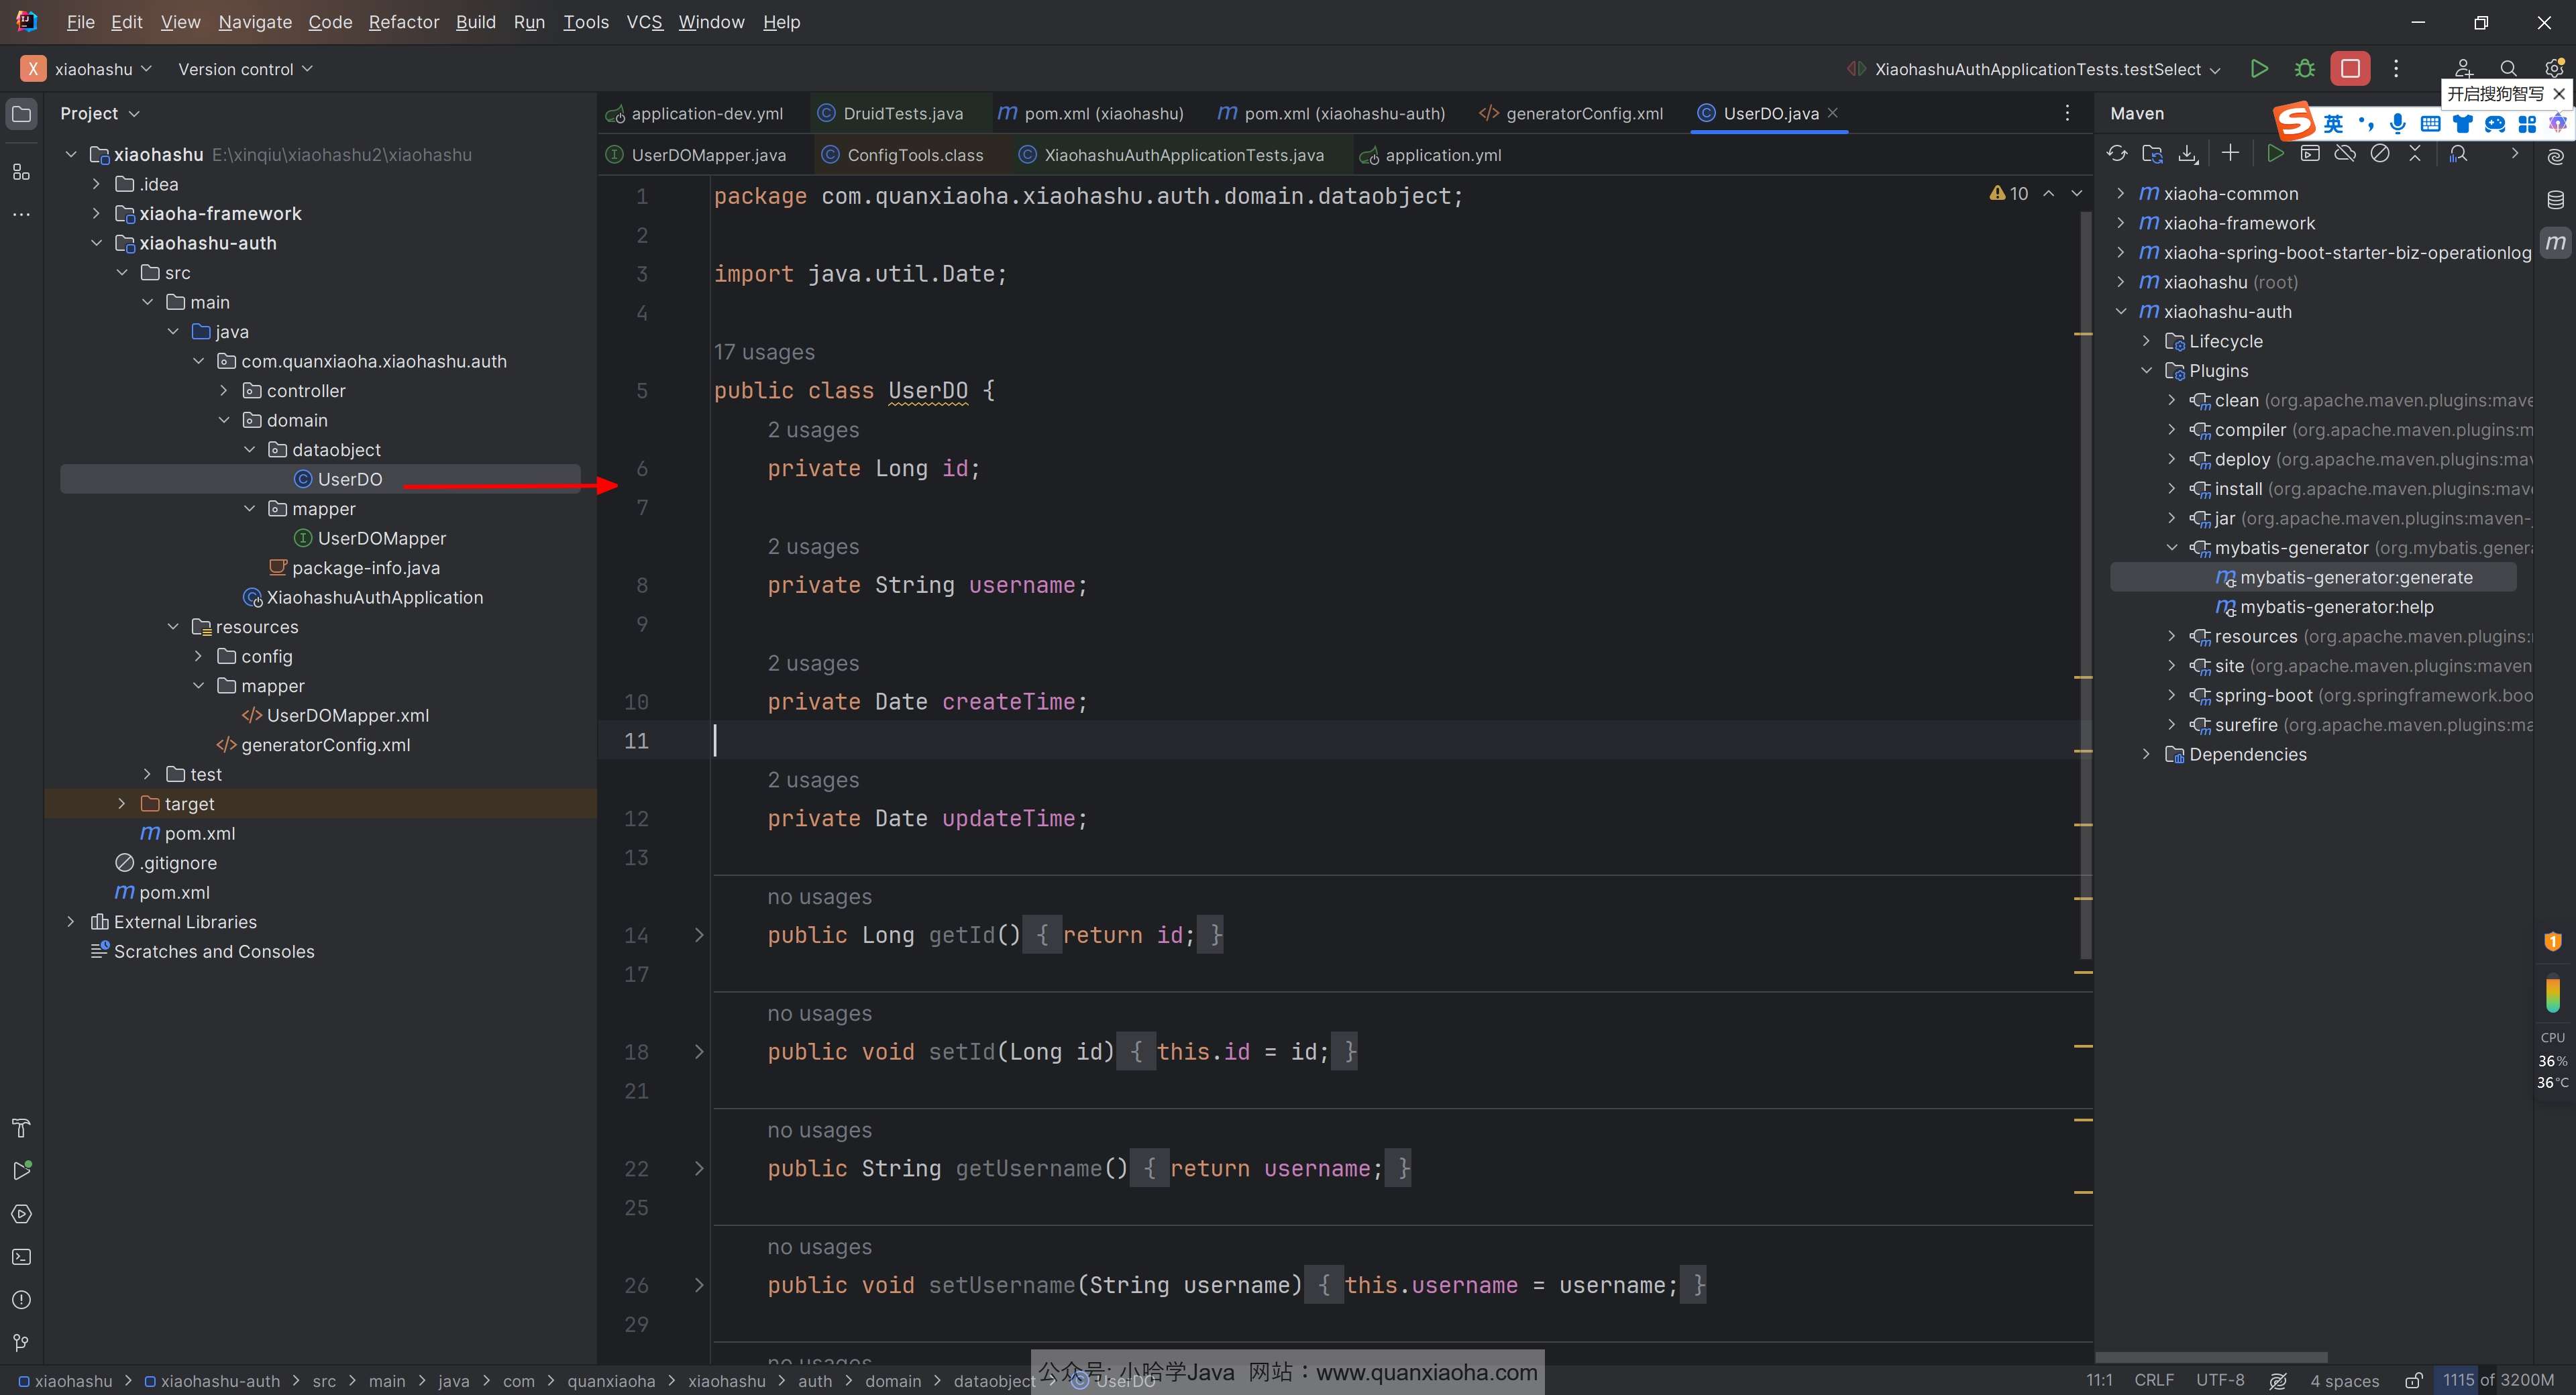Open the Refactor menu
2576x1395 pixels.
[403, 22]
